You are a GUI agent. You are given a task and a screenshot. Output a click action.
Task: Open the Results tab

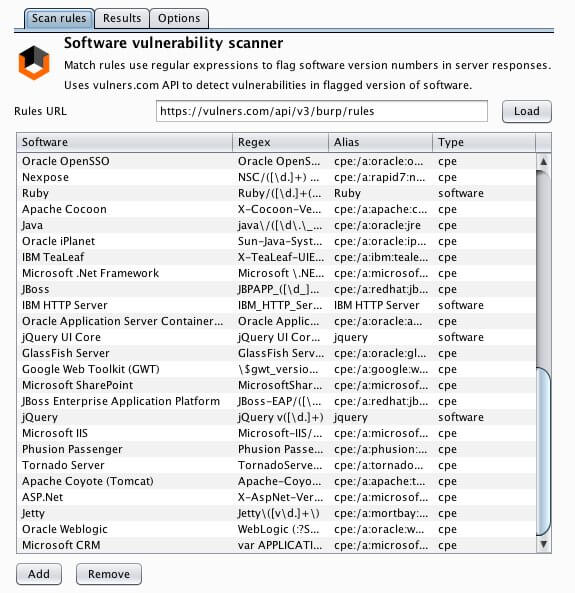122,18
